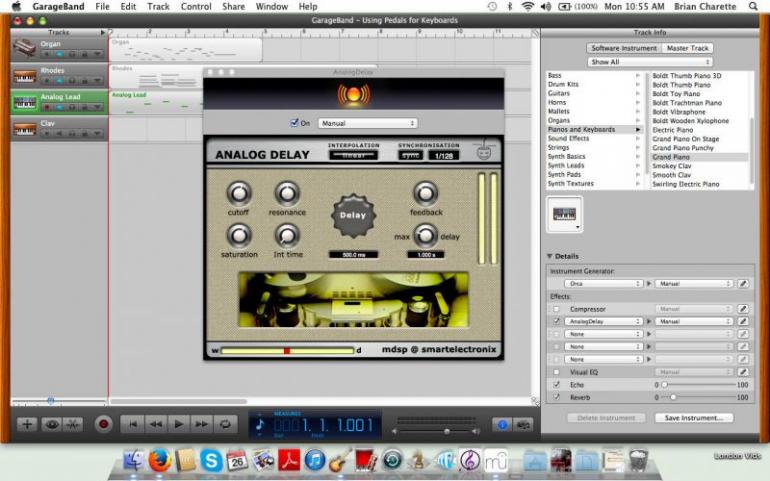Click the note icon in the LCD display
Screen dimensions: 770x481
point(260,424)
